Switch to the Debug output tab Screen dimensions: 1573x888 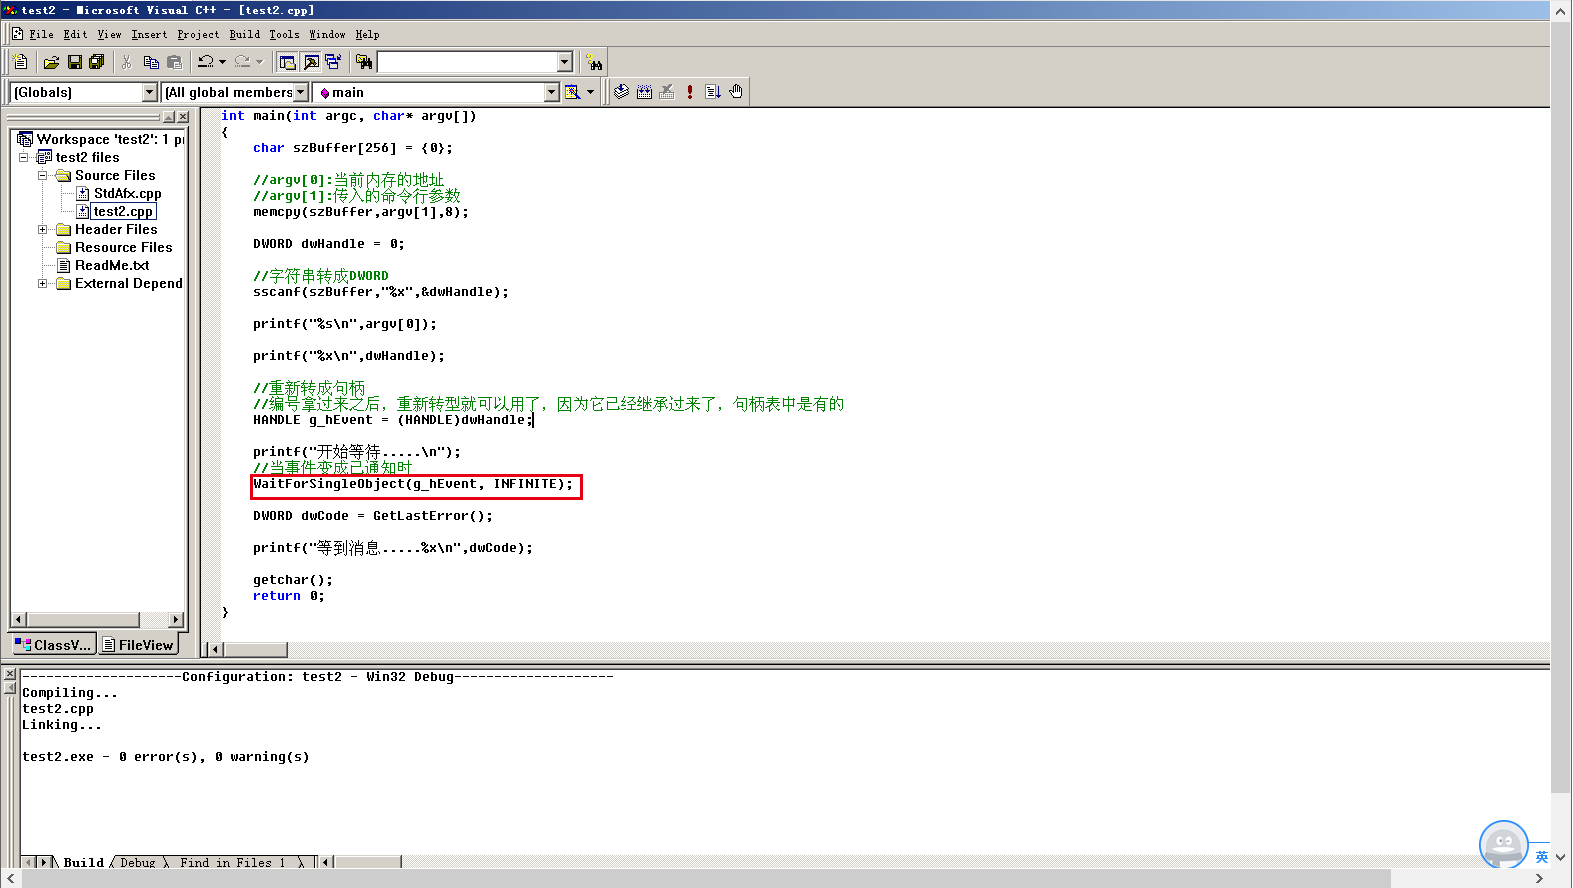click(x=138, y=862)
